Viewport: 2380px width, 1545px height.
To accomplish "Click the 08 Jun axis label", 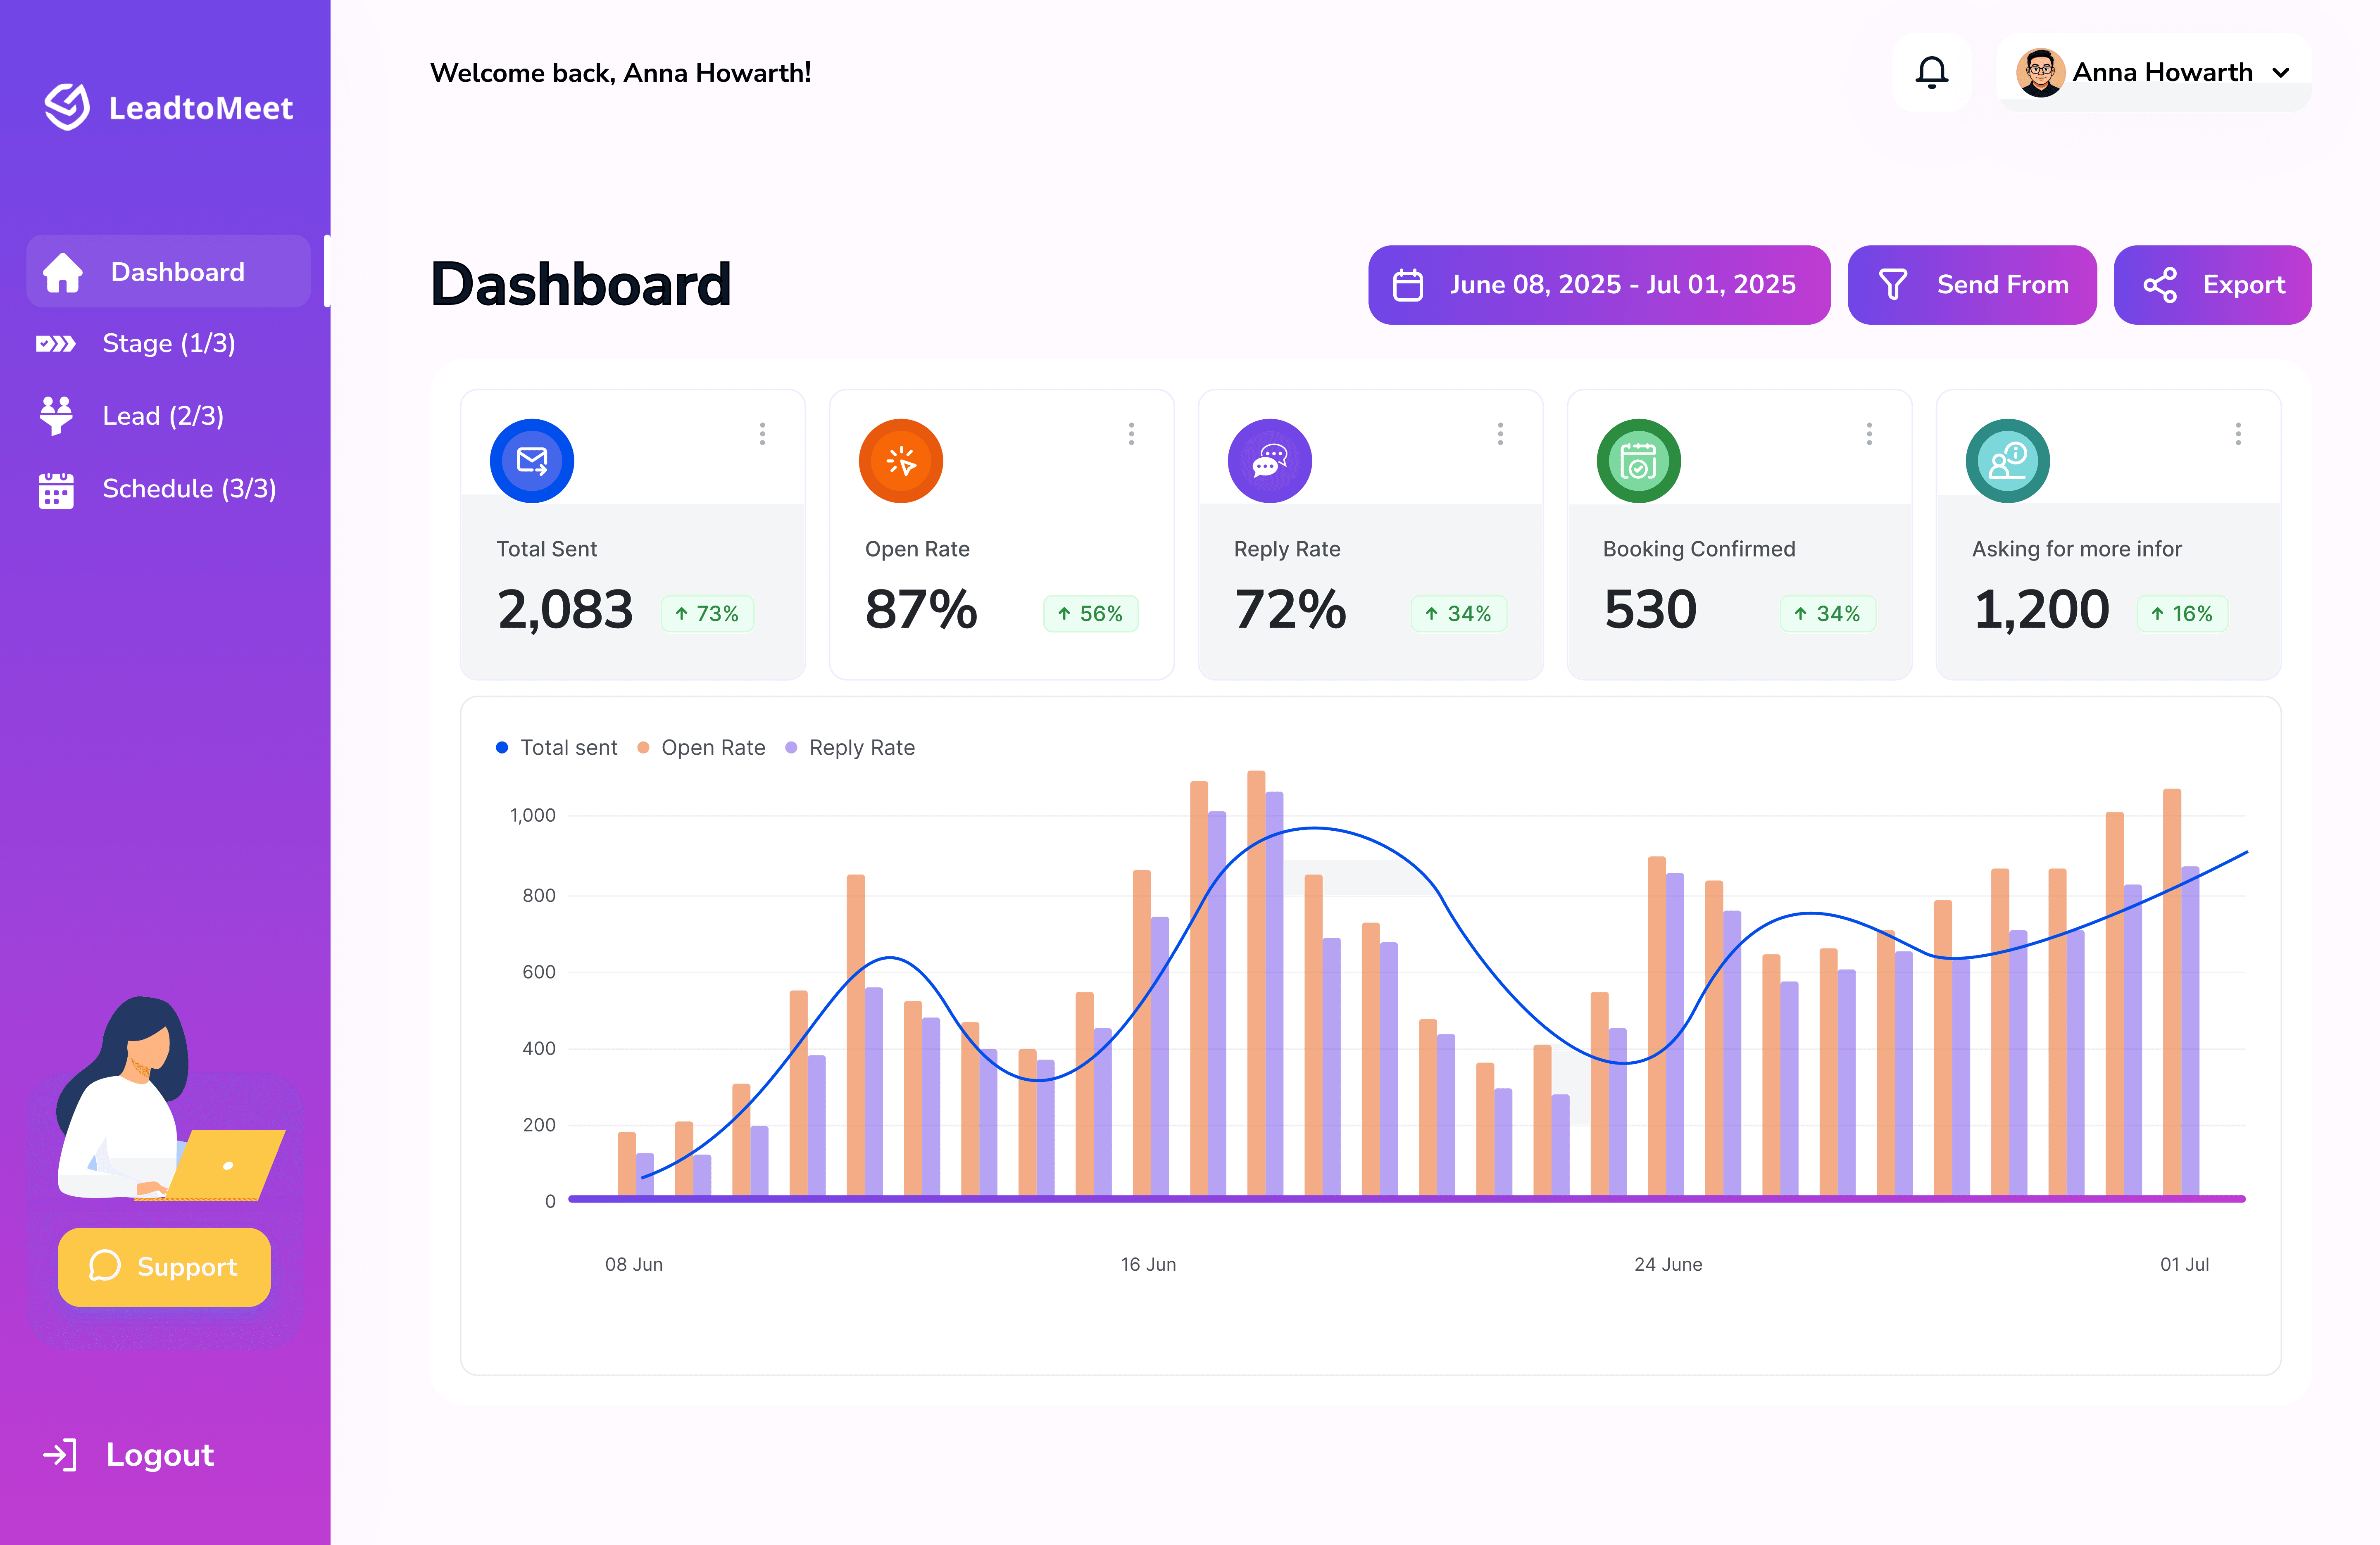I will [x=634, y=1265].
